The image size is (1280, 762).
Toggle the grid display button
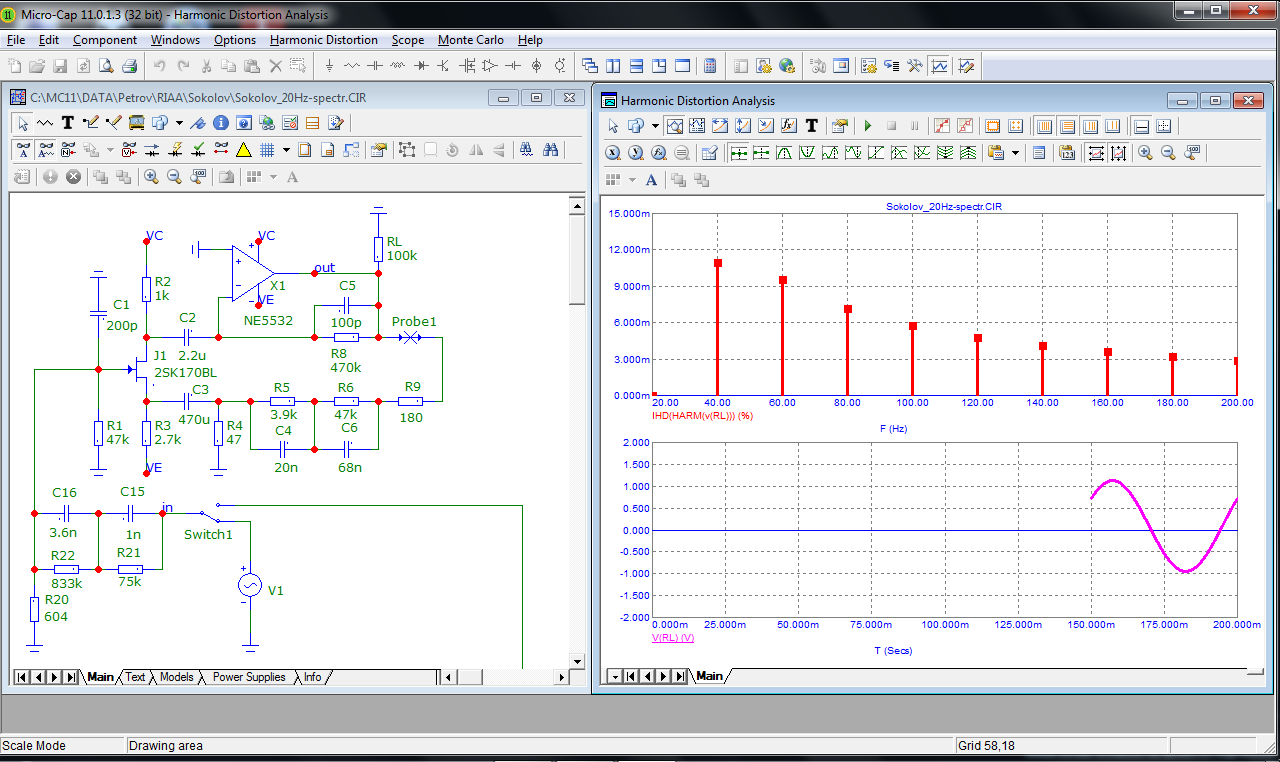[x=267, y=150]
